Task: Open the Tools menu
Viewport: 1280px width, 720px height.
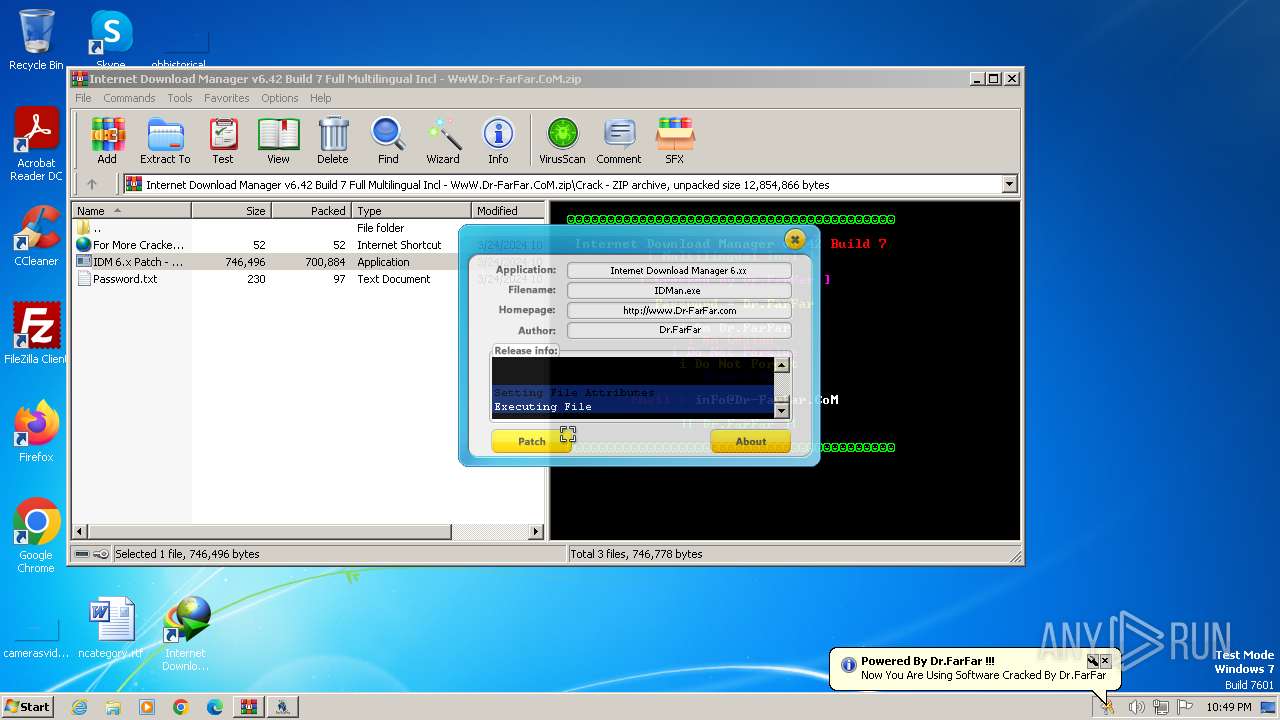Action: pos(180,98)
